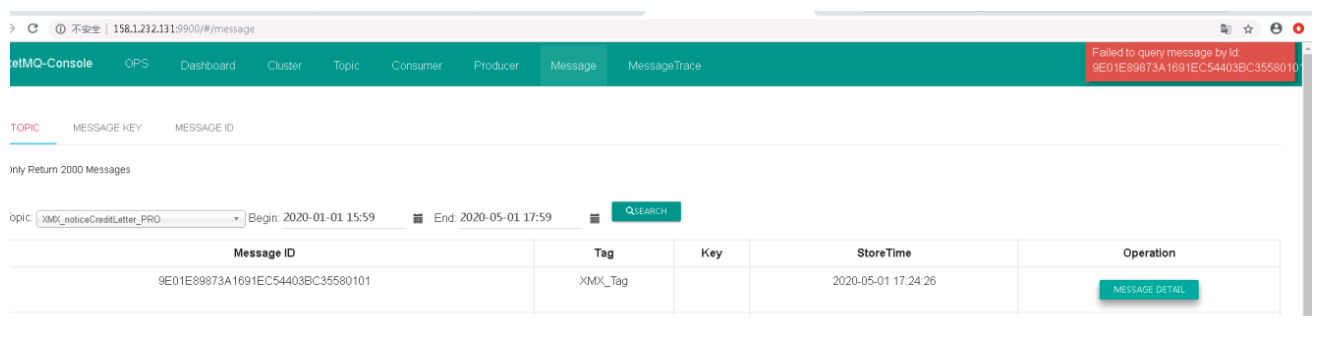Click the Message ID column header
This screenshot has width=1327, height=362.
coord(264,254)
